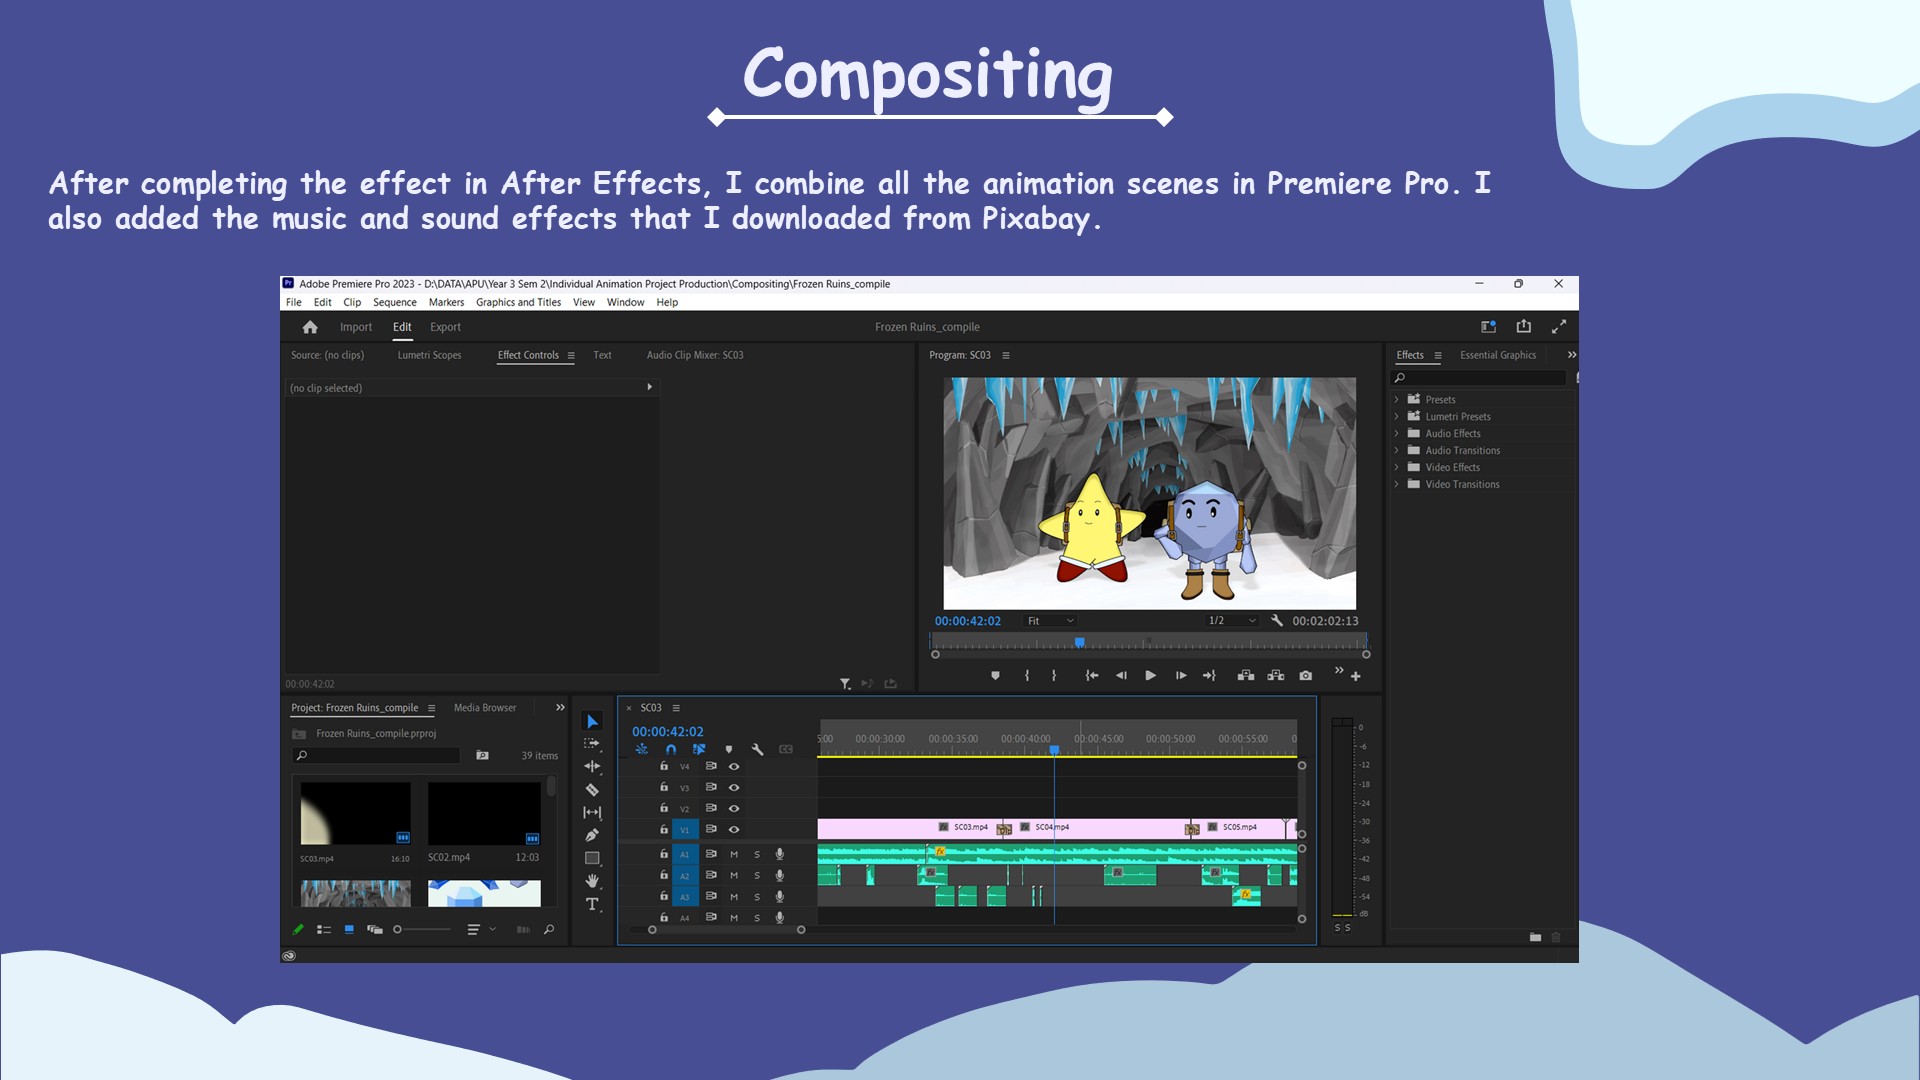Select the Hand tool
Viewport: 1920px width, 1080px height.
click(592, 881)
